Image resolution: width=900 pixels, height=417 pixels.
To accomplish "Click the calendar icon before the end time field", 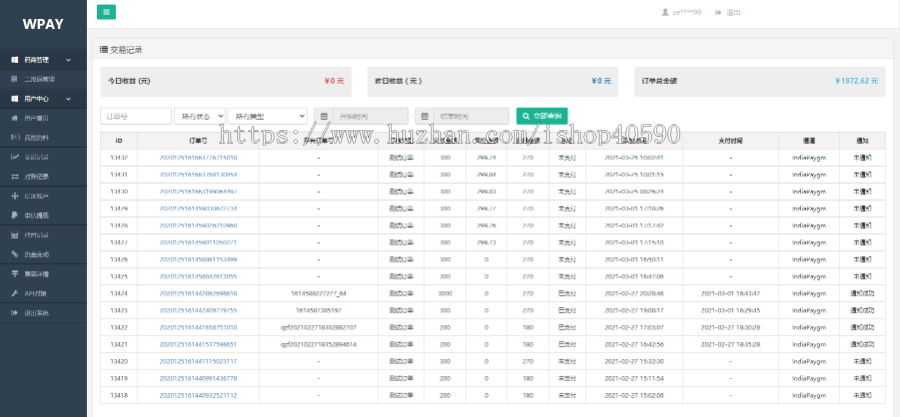I will (424, 116).
